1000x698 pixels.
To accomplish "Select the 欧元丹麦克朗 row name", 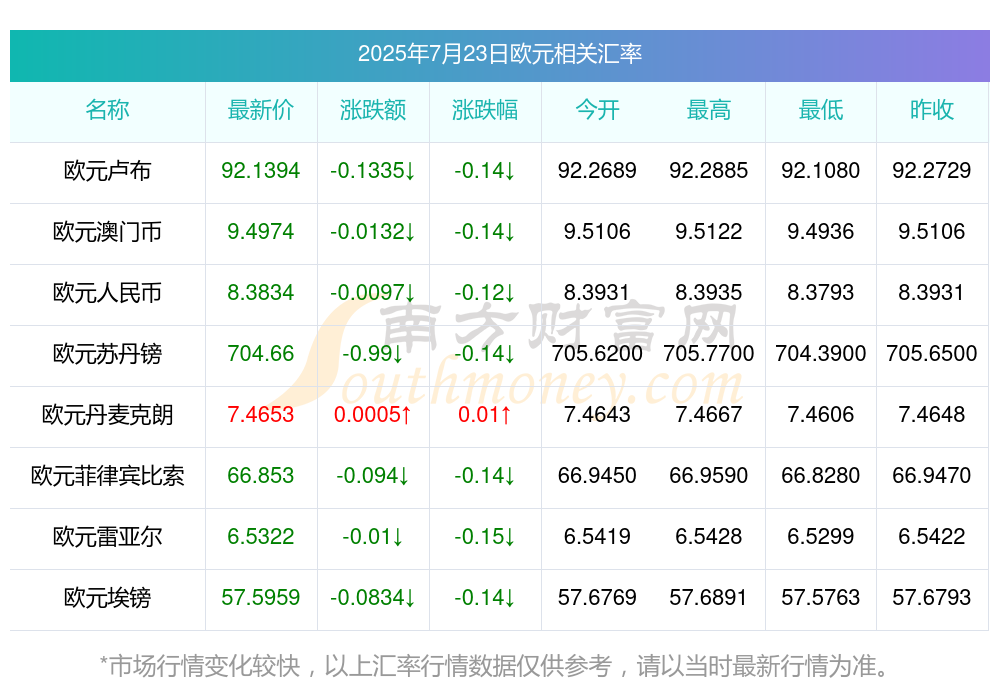I will [x=107, y=415].
